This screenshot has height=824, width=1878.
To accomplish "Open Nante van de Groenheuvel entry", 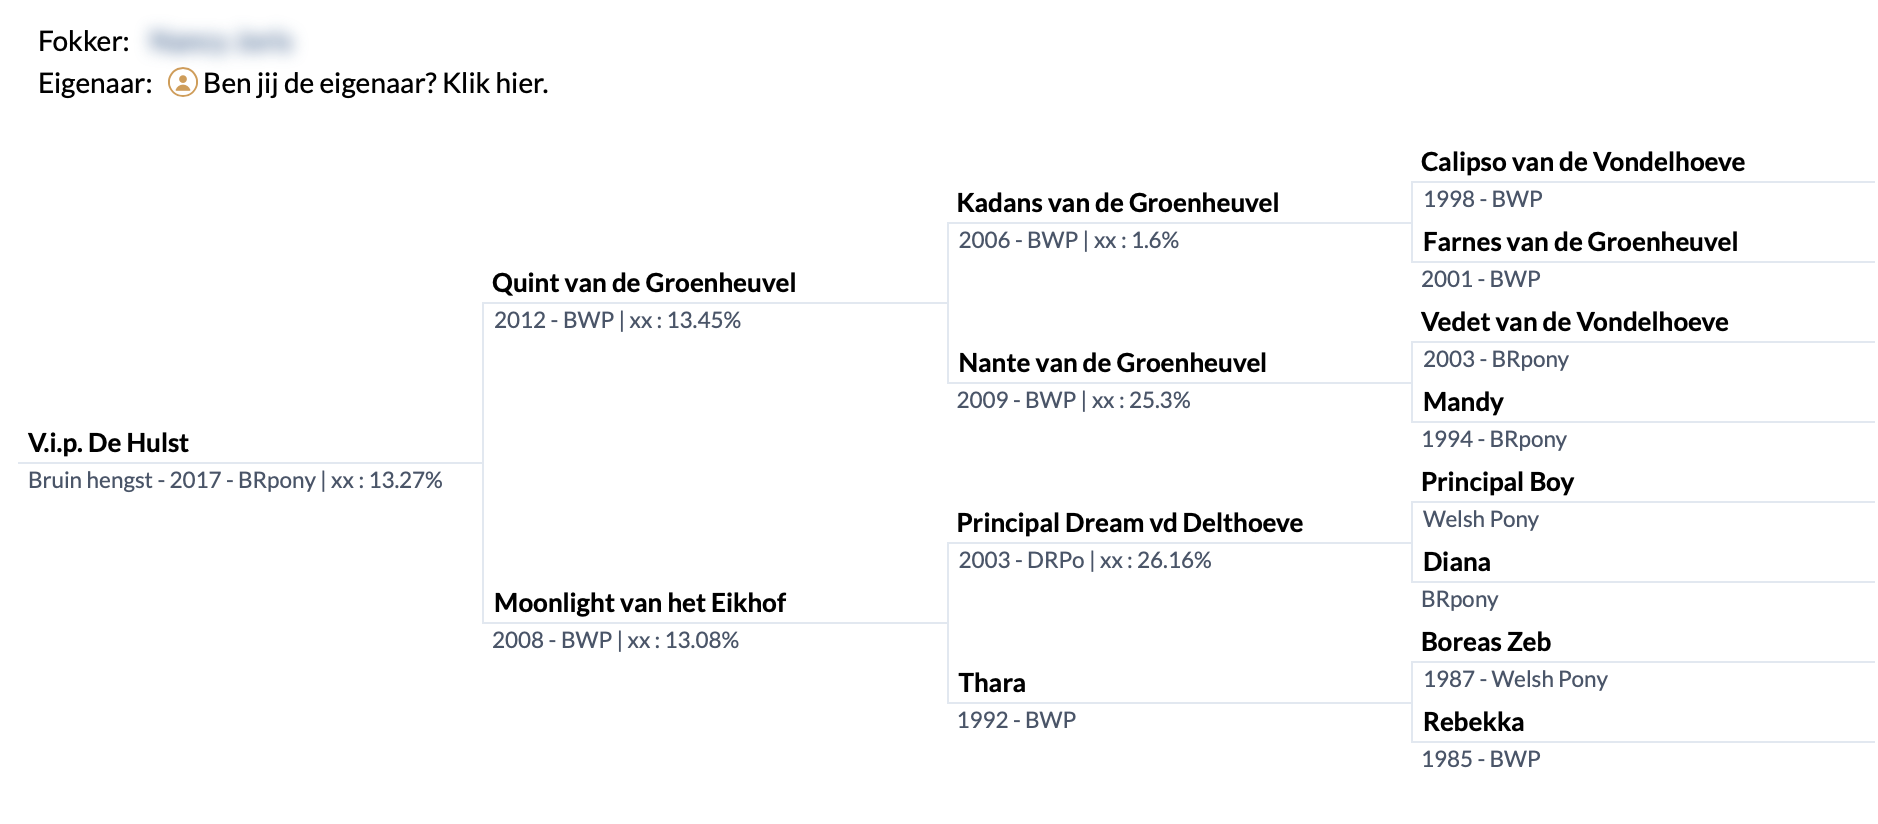I will [1112, 363].
